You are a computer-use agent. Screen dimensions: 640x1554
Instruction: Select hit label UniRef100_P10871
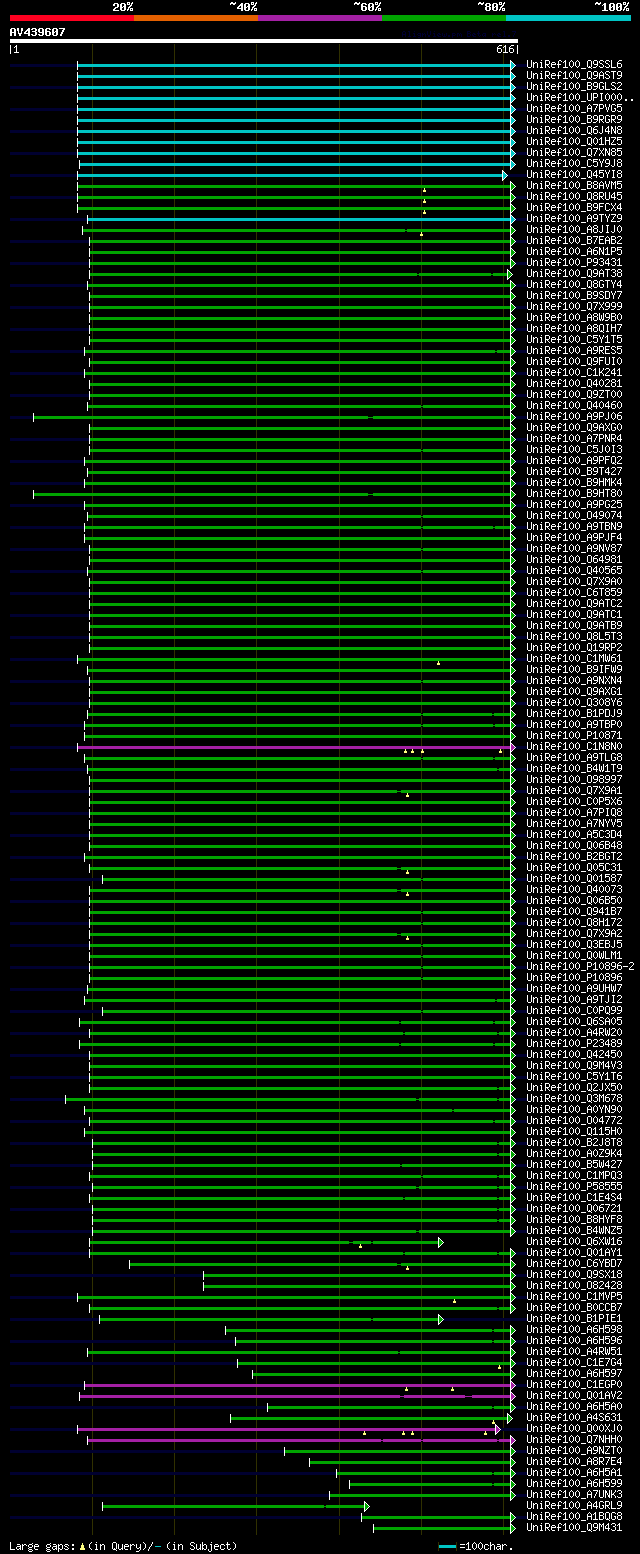(x=574, y=736)
